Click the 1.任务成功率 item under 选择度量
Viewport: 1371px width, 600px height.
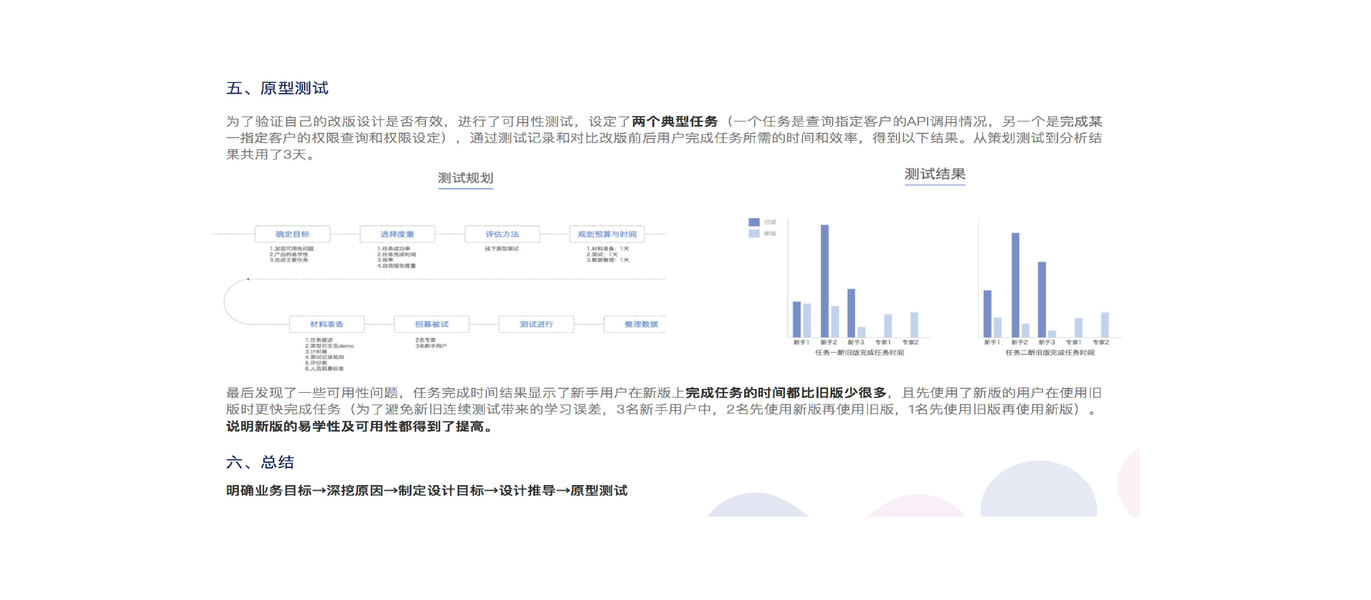pos(395,248)
